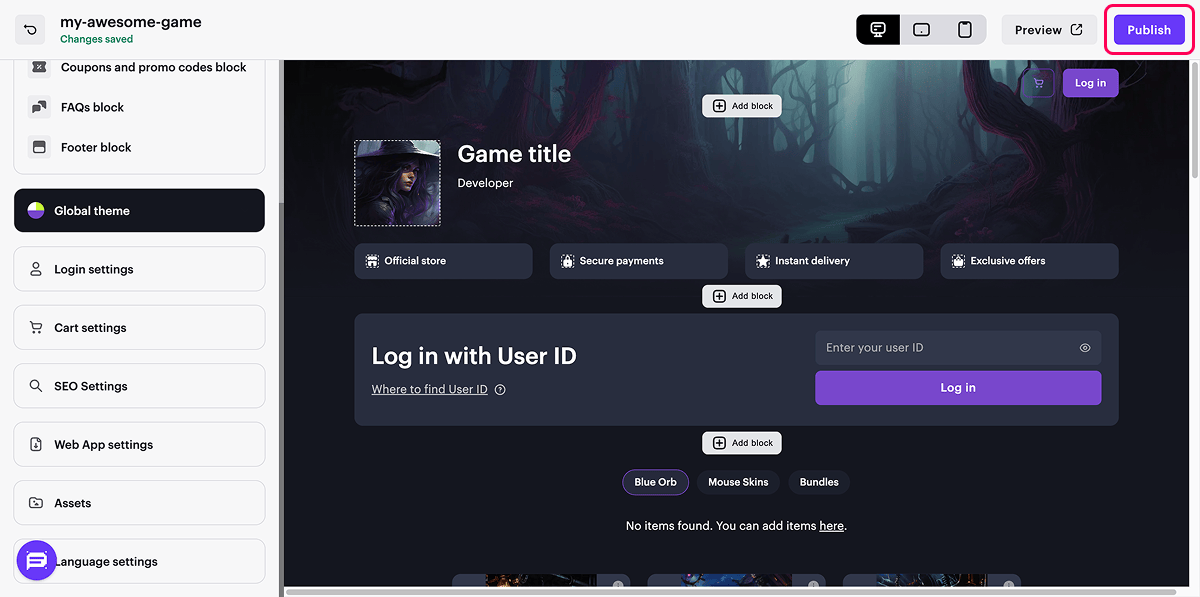
Task: Add block above the game title
Action: pyautogui.click(x=742, y=106)
